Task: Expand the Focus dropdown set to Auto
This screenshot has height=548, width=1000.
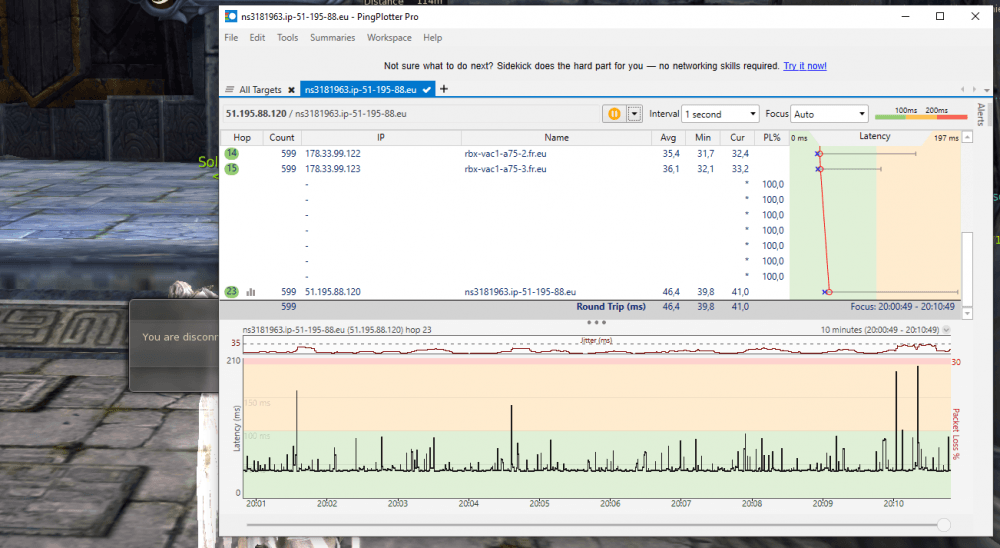Action: click(829, 114)
